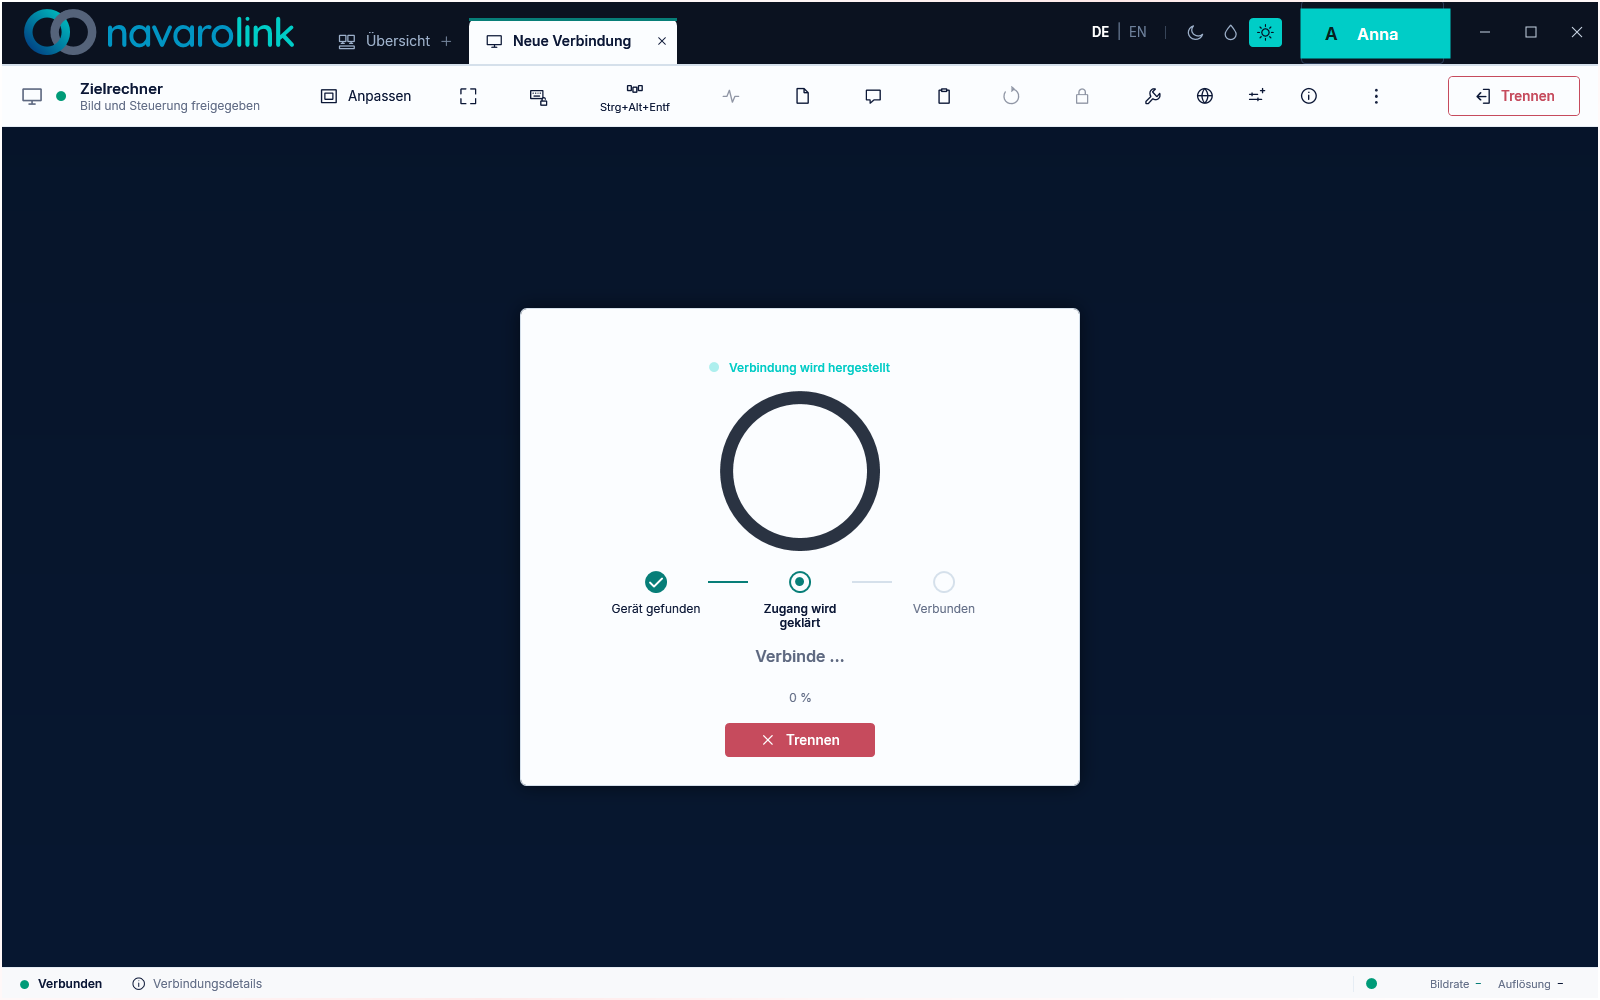This screenshot has height=1000, width=1600.
Task: Switch language to EN
Action: coord(1138,32)
